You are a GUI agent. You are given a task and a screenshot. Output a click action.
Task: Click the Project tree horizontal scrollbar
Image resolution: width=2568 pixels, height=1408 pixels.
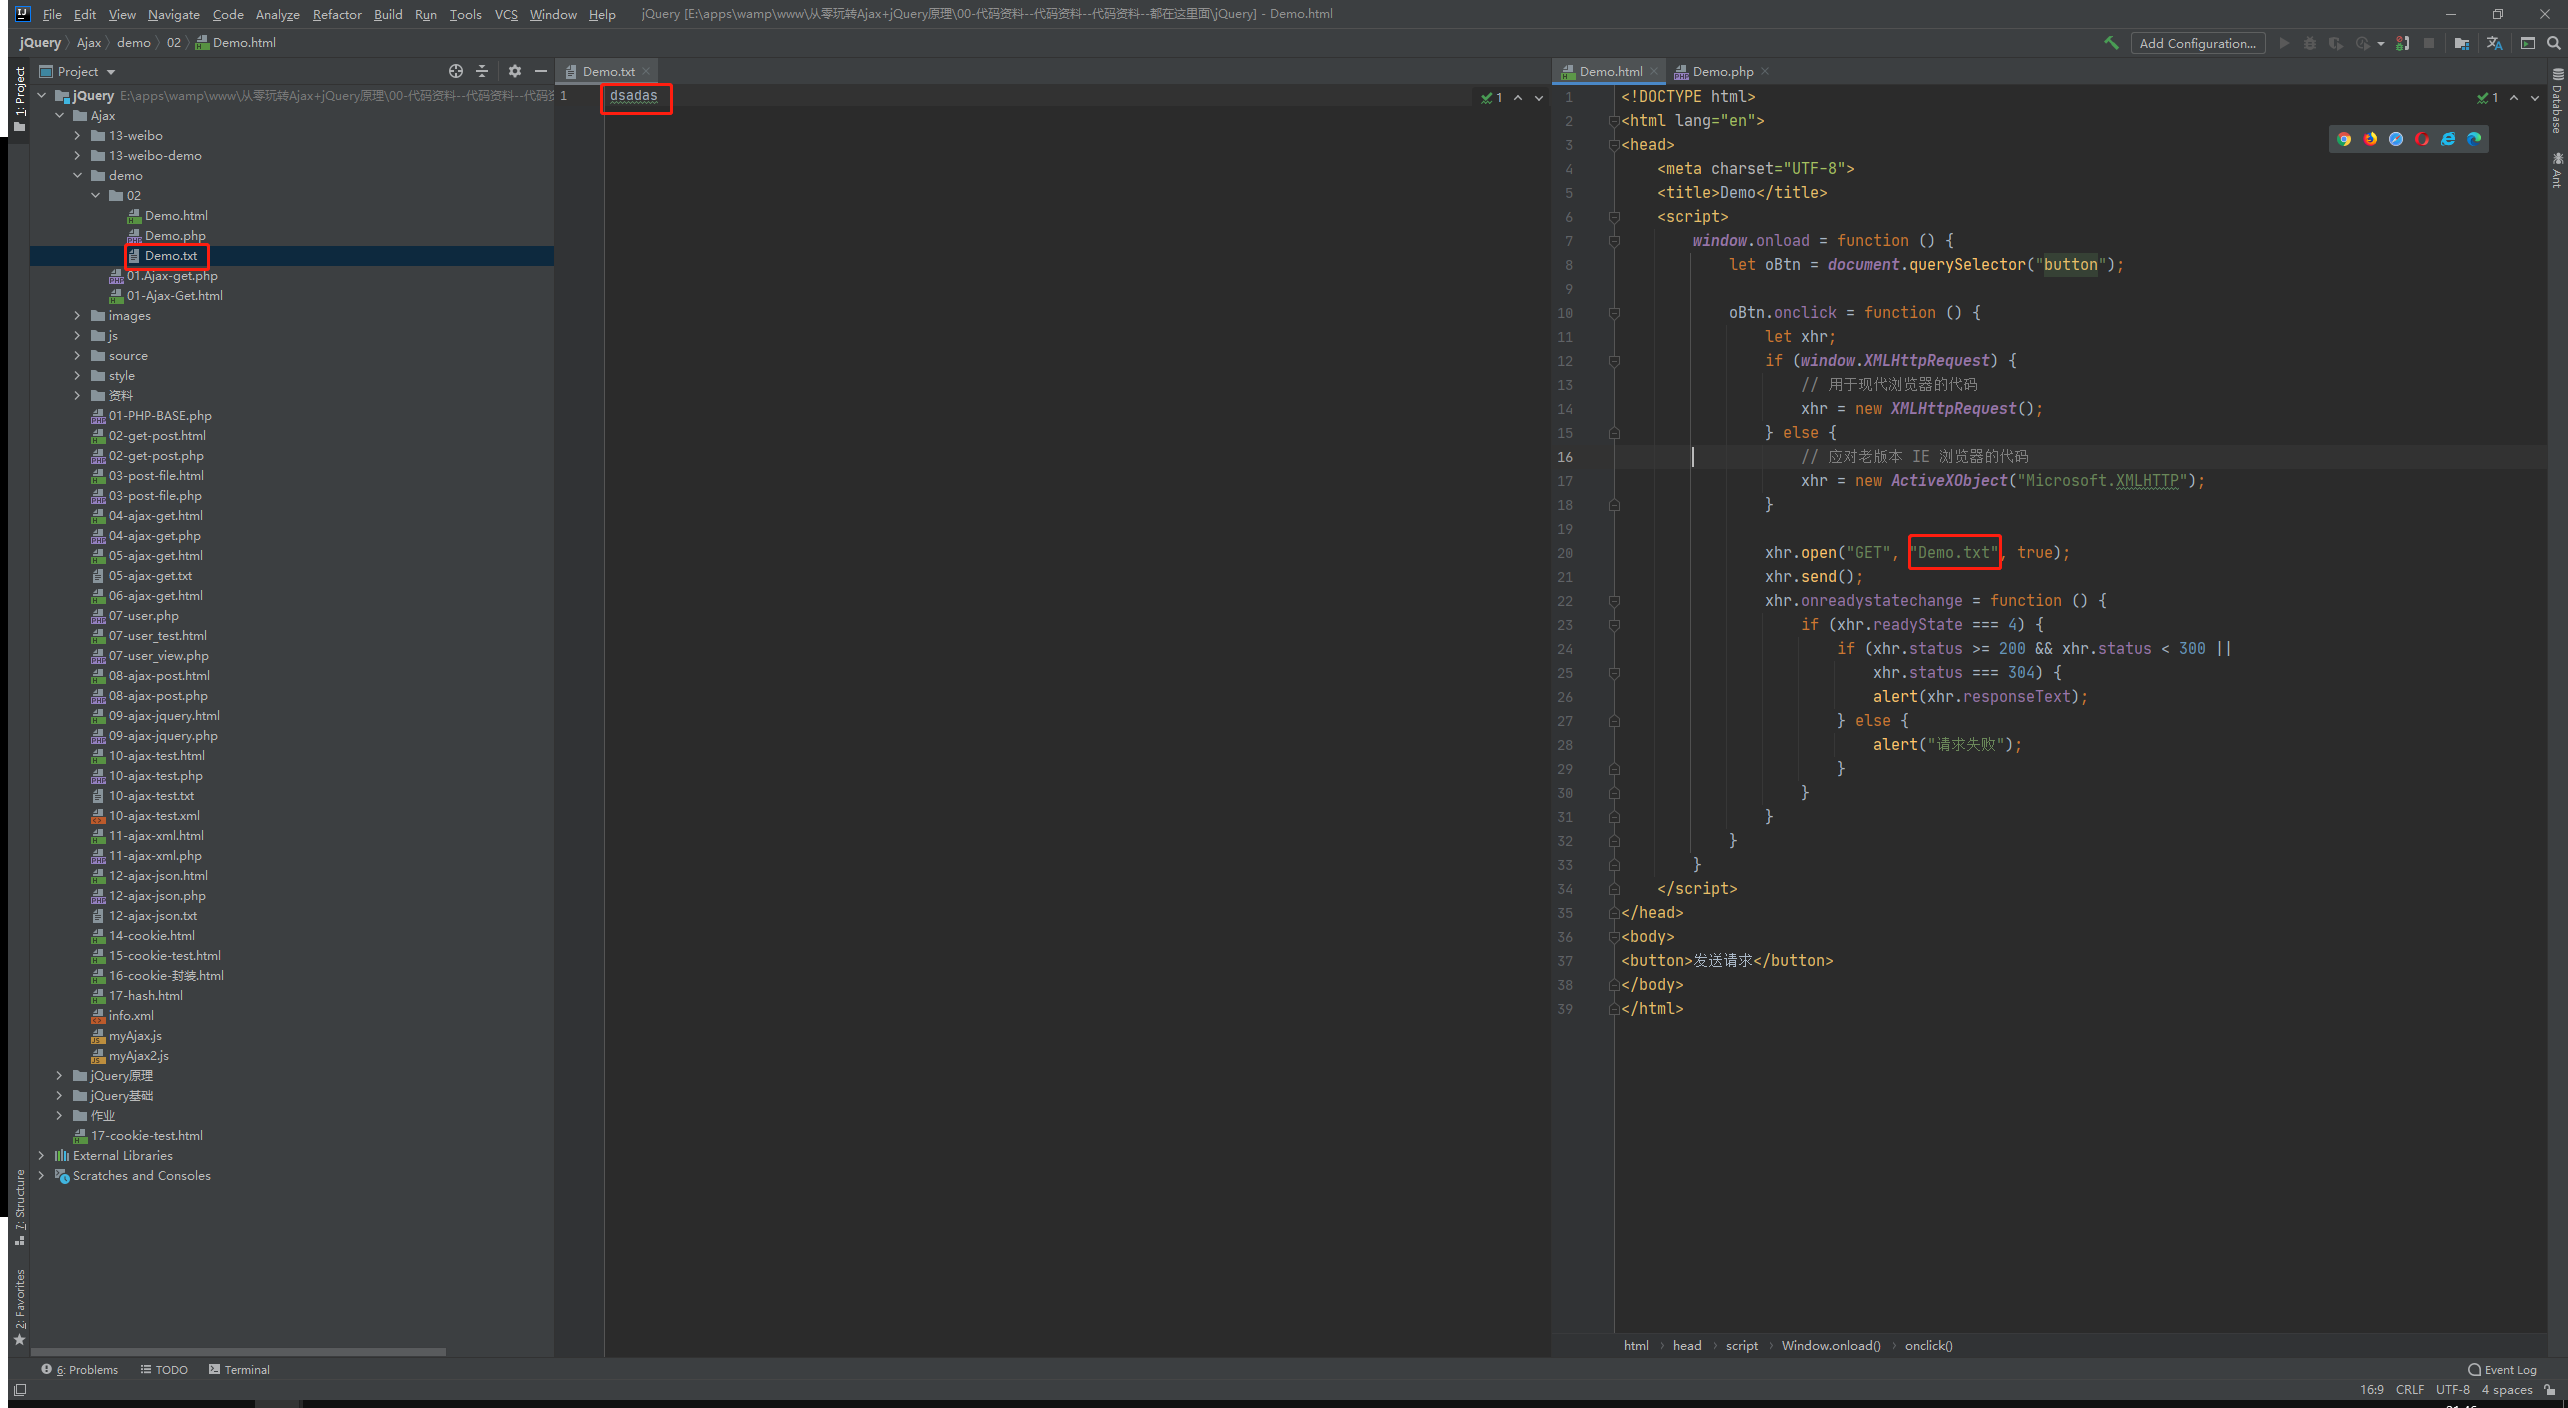coord(238,1351)
